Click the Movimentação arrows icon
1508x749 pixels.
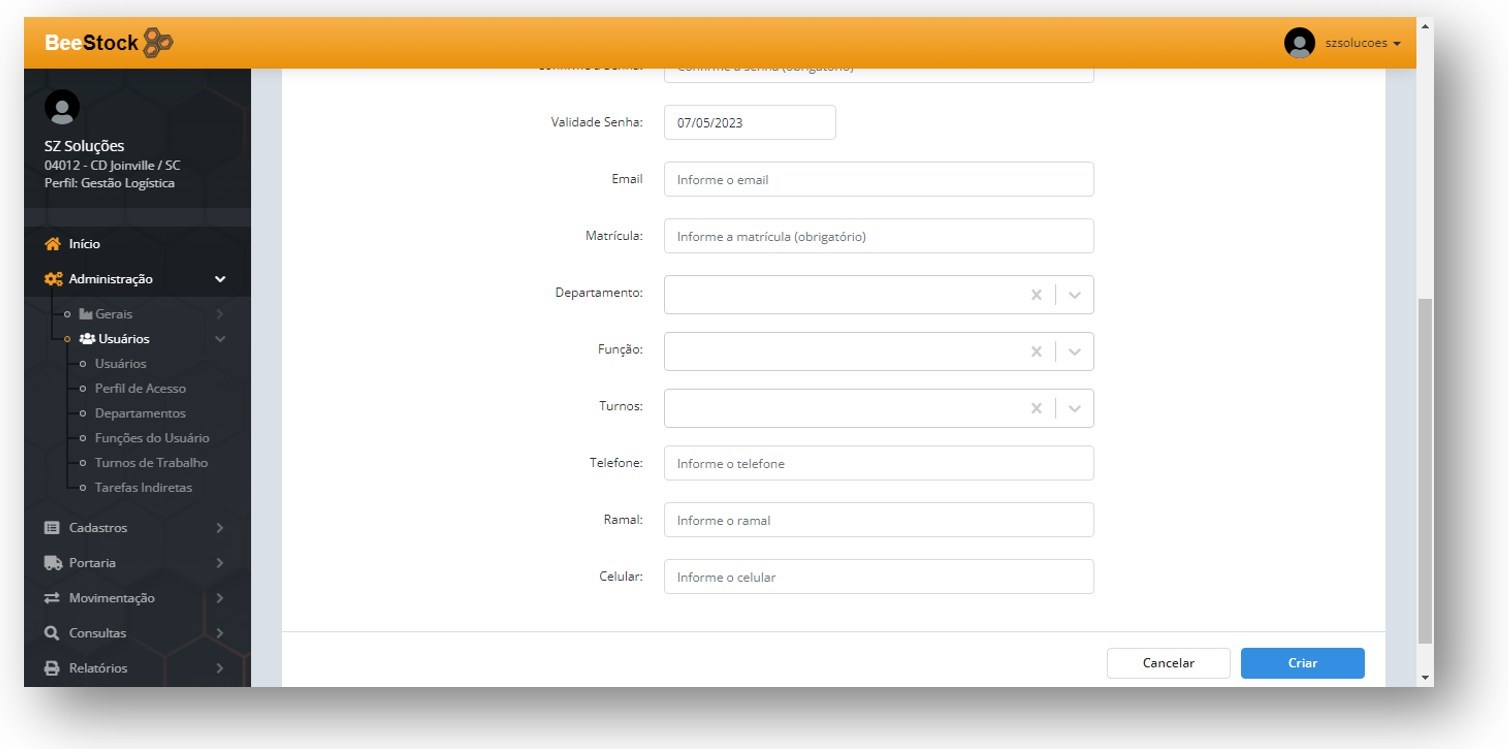pyautogui.click(x=53, y=598)
